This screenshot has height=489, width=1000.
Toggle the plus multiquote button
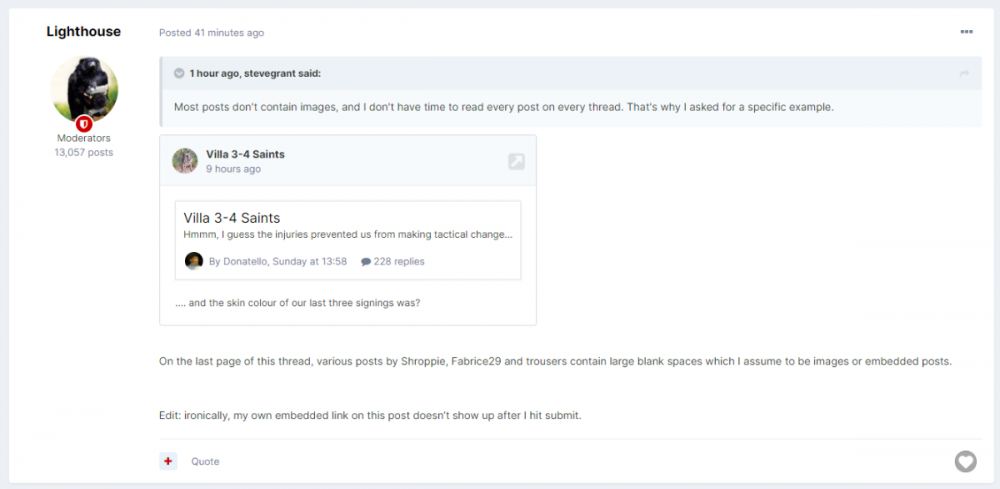[168, 461]
